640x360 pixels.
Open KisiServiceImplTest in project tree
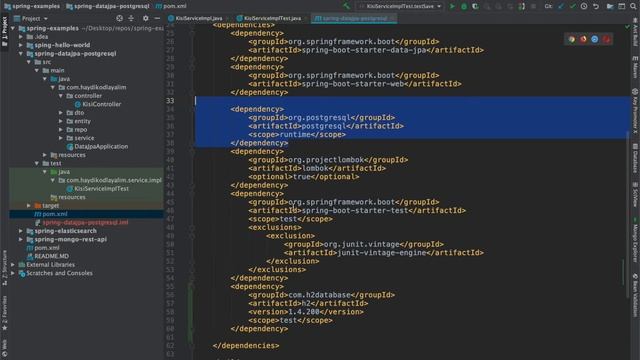tap(102, 189)
